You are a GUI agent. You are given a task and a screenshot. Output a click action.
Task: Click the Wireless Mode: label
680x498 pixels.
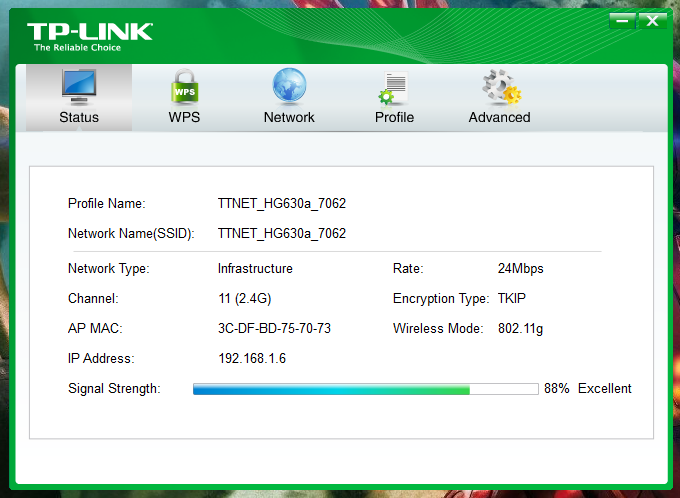point(438,328)
